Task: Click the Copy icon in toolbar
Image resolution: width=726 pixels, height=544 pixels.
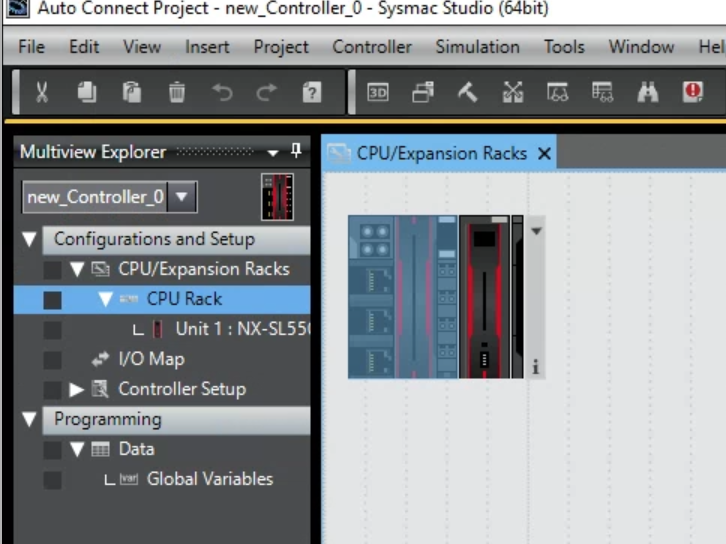Action: [x=86, y=92]
